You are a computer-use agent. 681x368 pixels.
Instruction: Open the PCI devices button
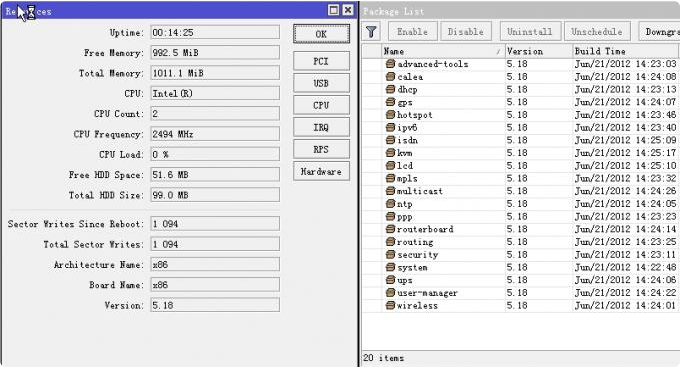pos(321,61)
